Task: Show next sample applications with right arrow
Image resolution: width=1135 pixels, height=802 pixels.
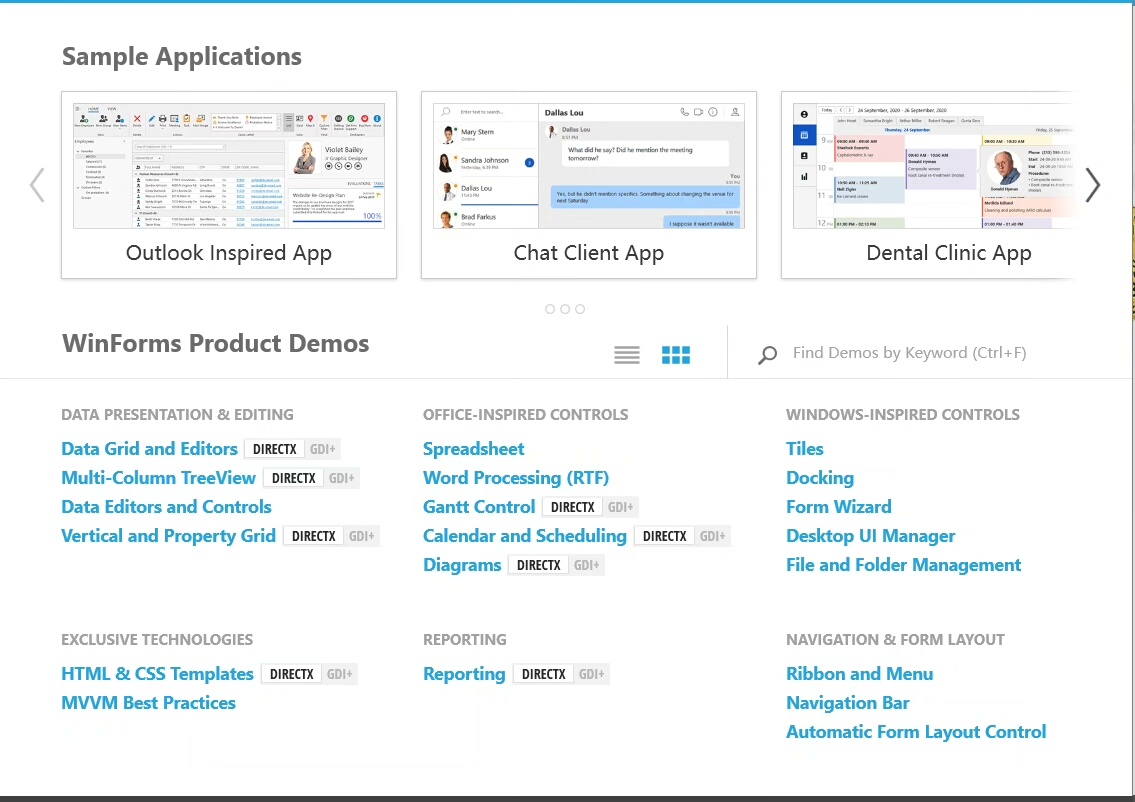Action: point(1092,185)
